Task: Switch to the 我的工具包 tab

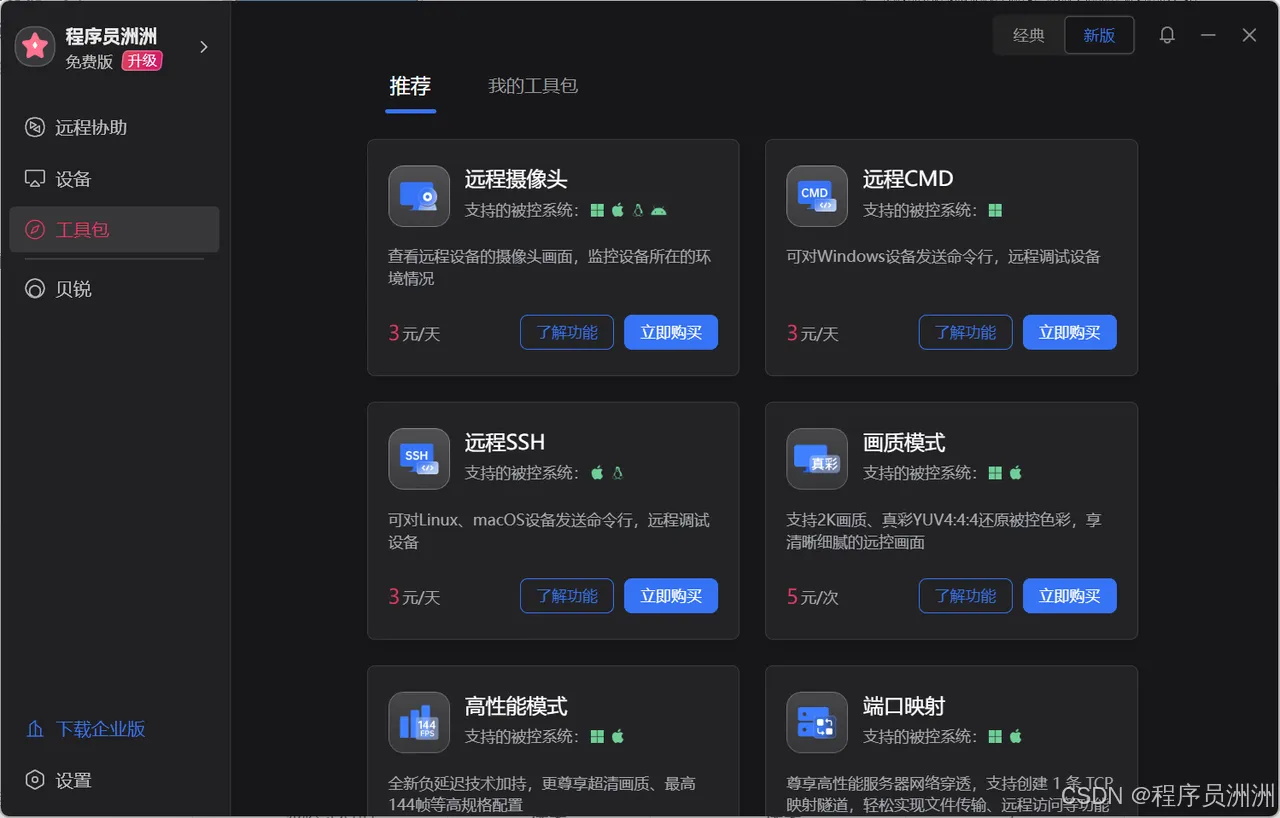Action: pyautogui.click(x=532, y=86)
